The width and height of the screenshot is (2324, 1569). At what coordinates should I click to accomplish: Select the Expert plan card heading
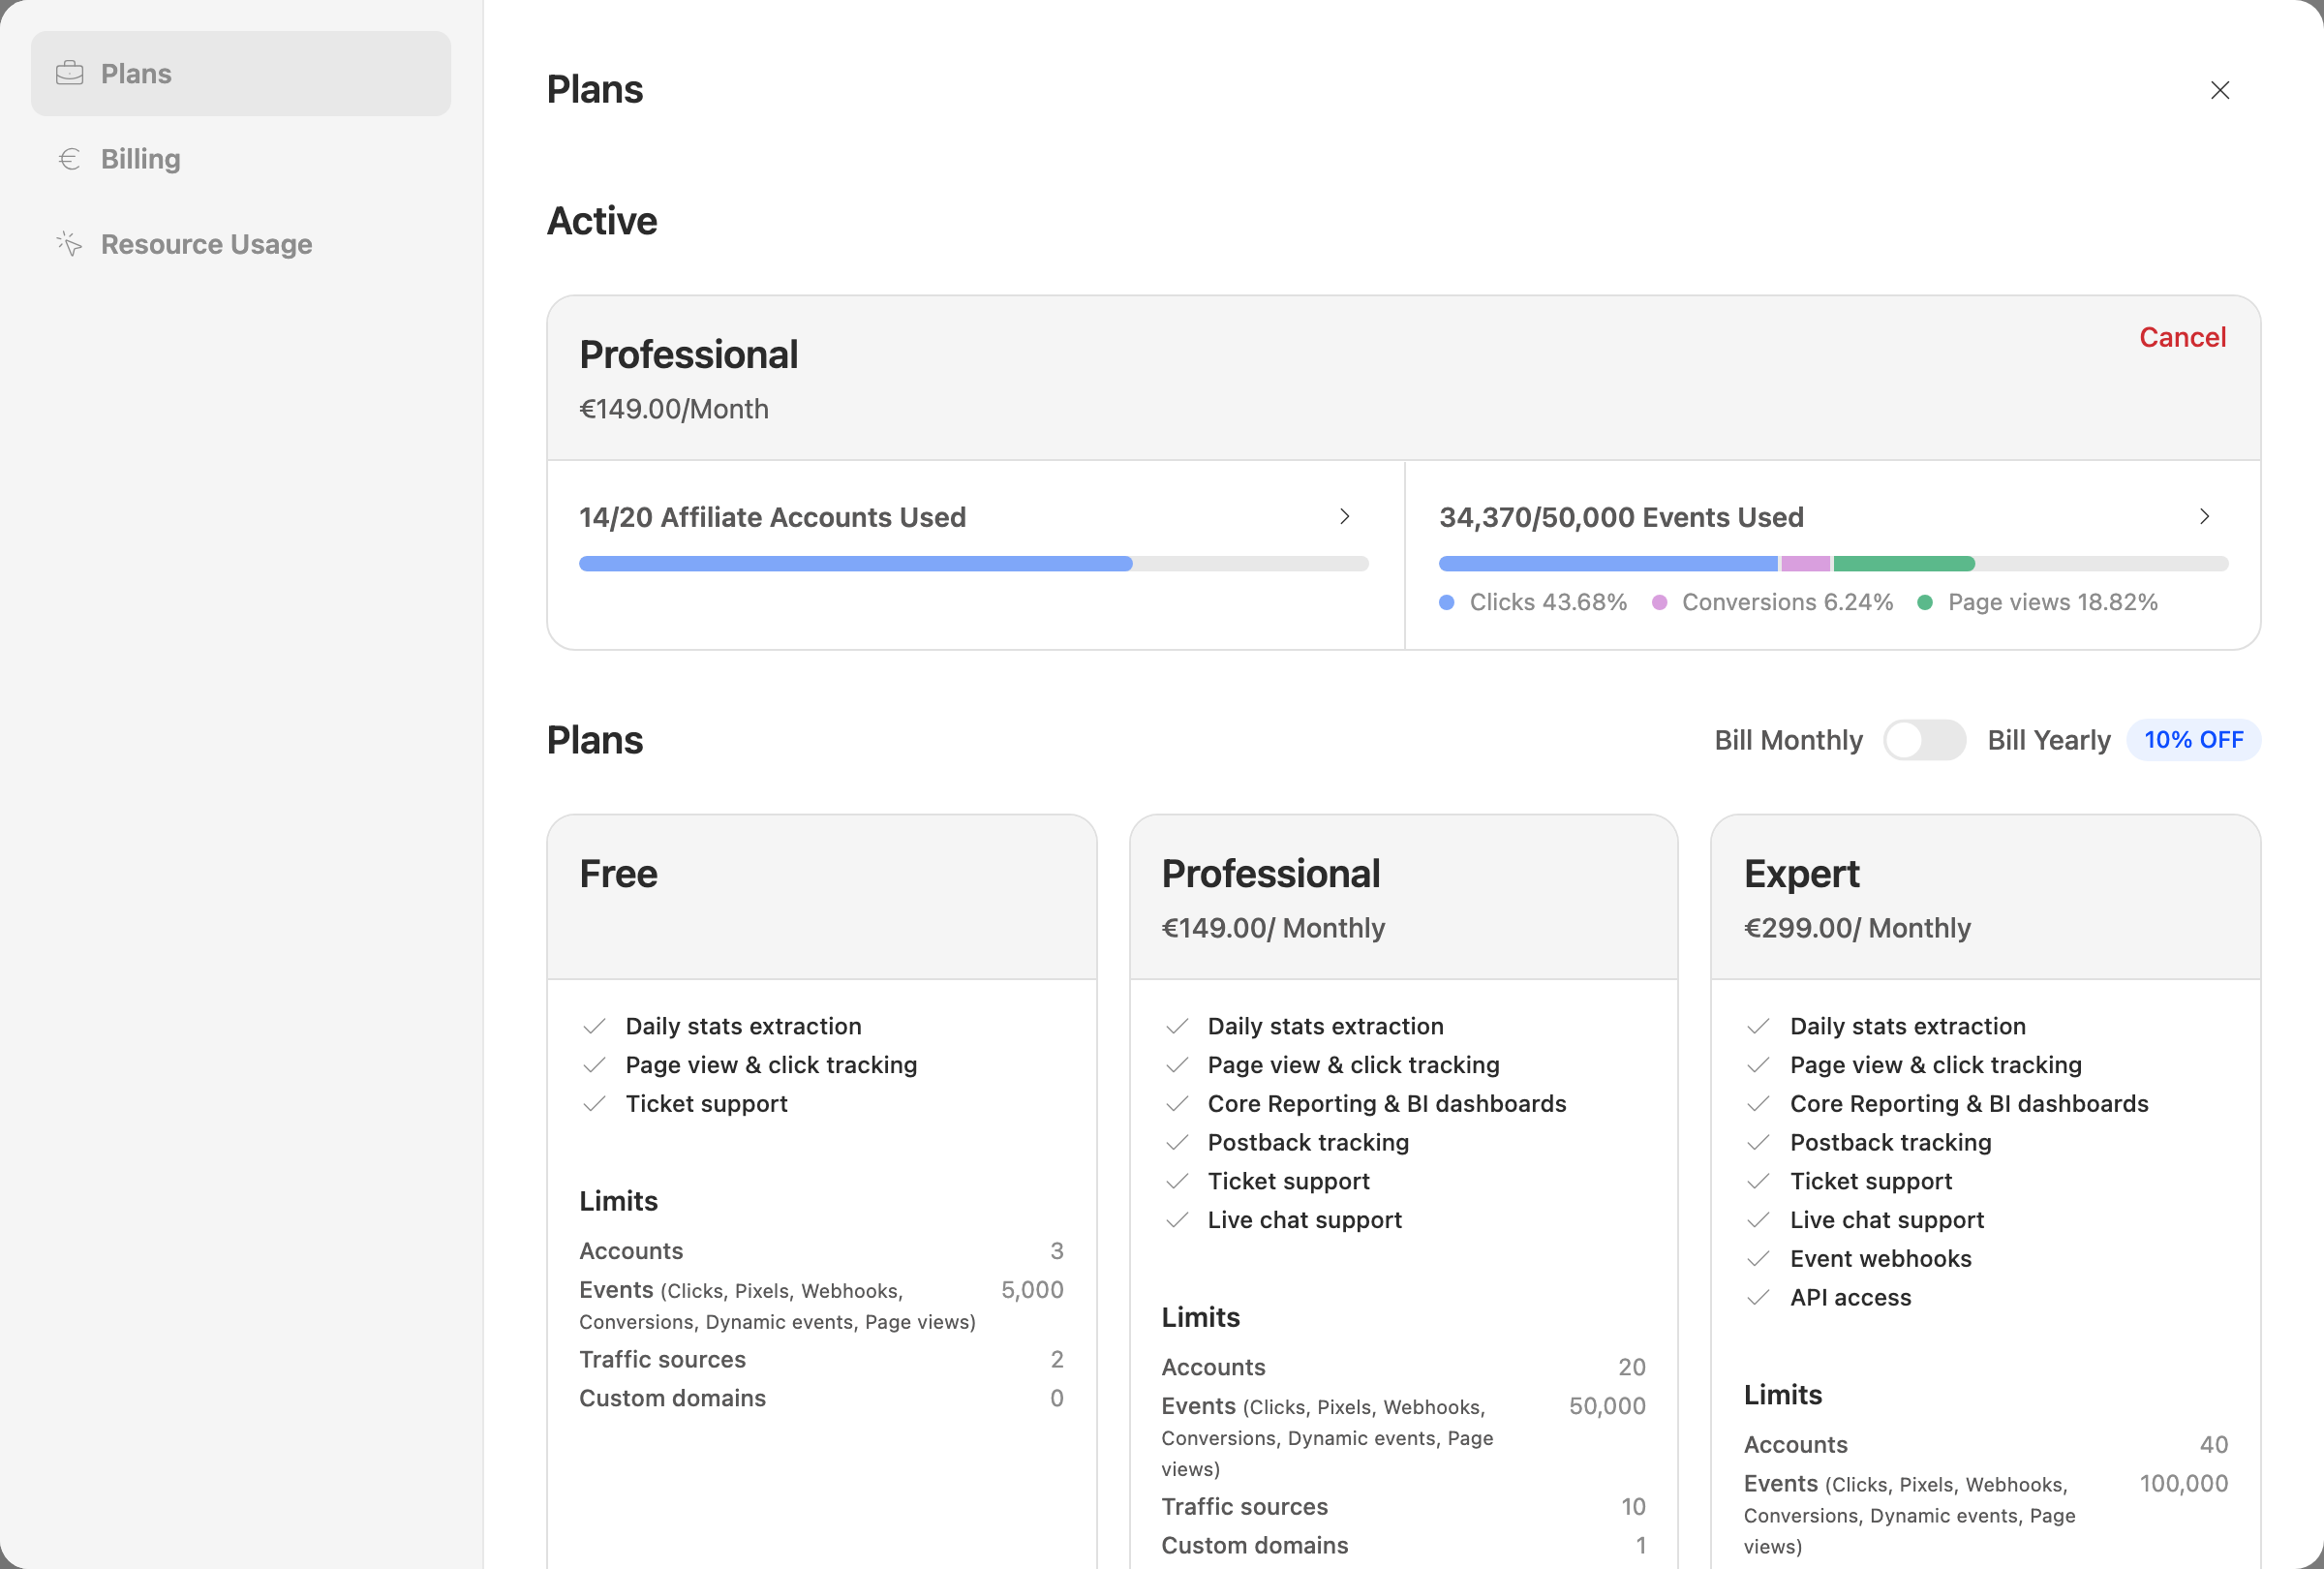1801,874
